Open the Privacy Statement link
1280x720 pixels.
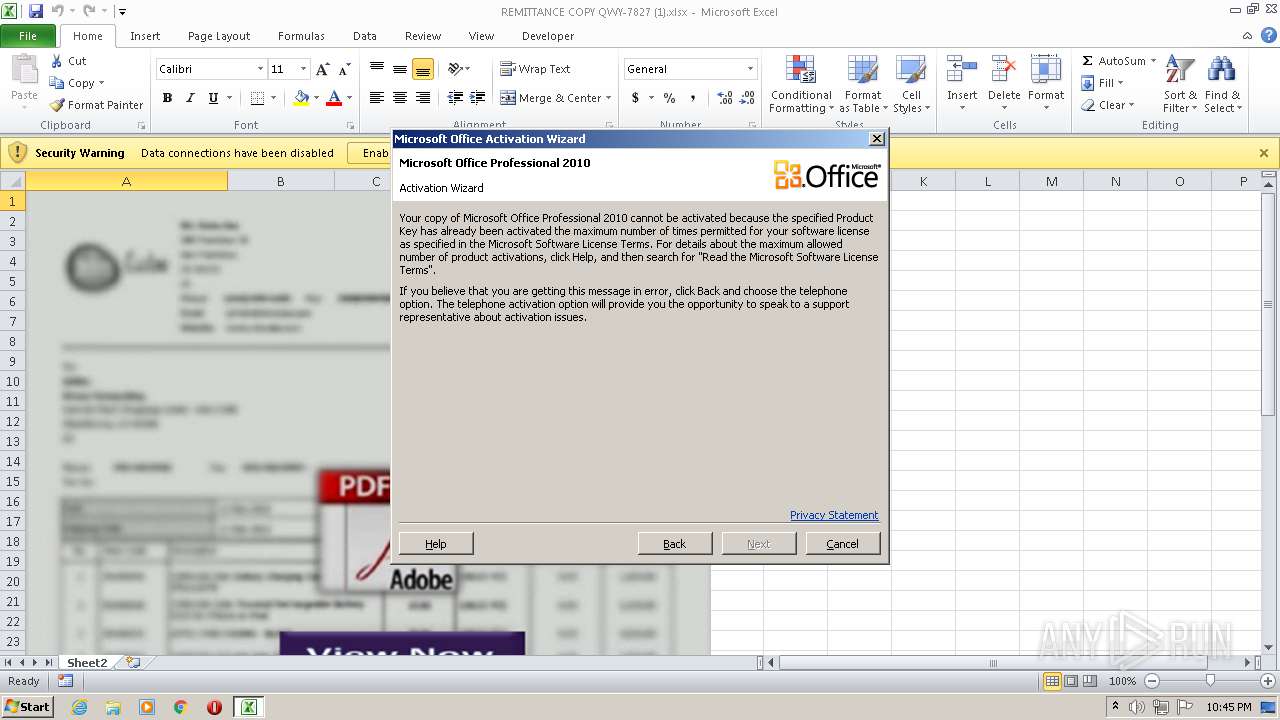[834, 515]
